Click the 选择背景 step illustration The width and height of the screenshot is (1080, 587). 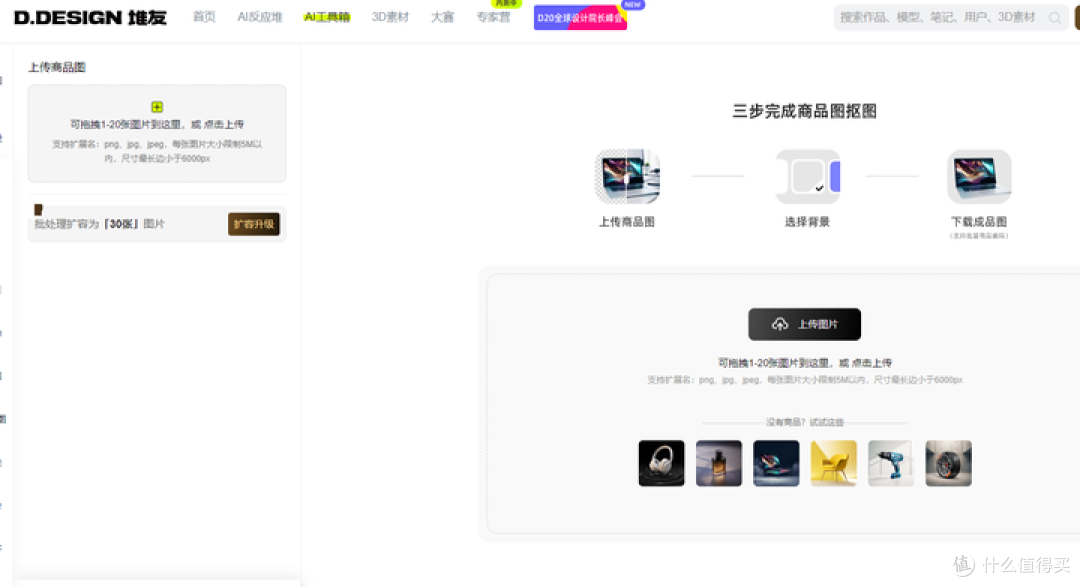coord(808,177)
